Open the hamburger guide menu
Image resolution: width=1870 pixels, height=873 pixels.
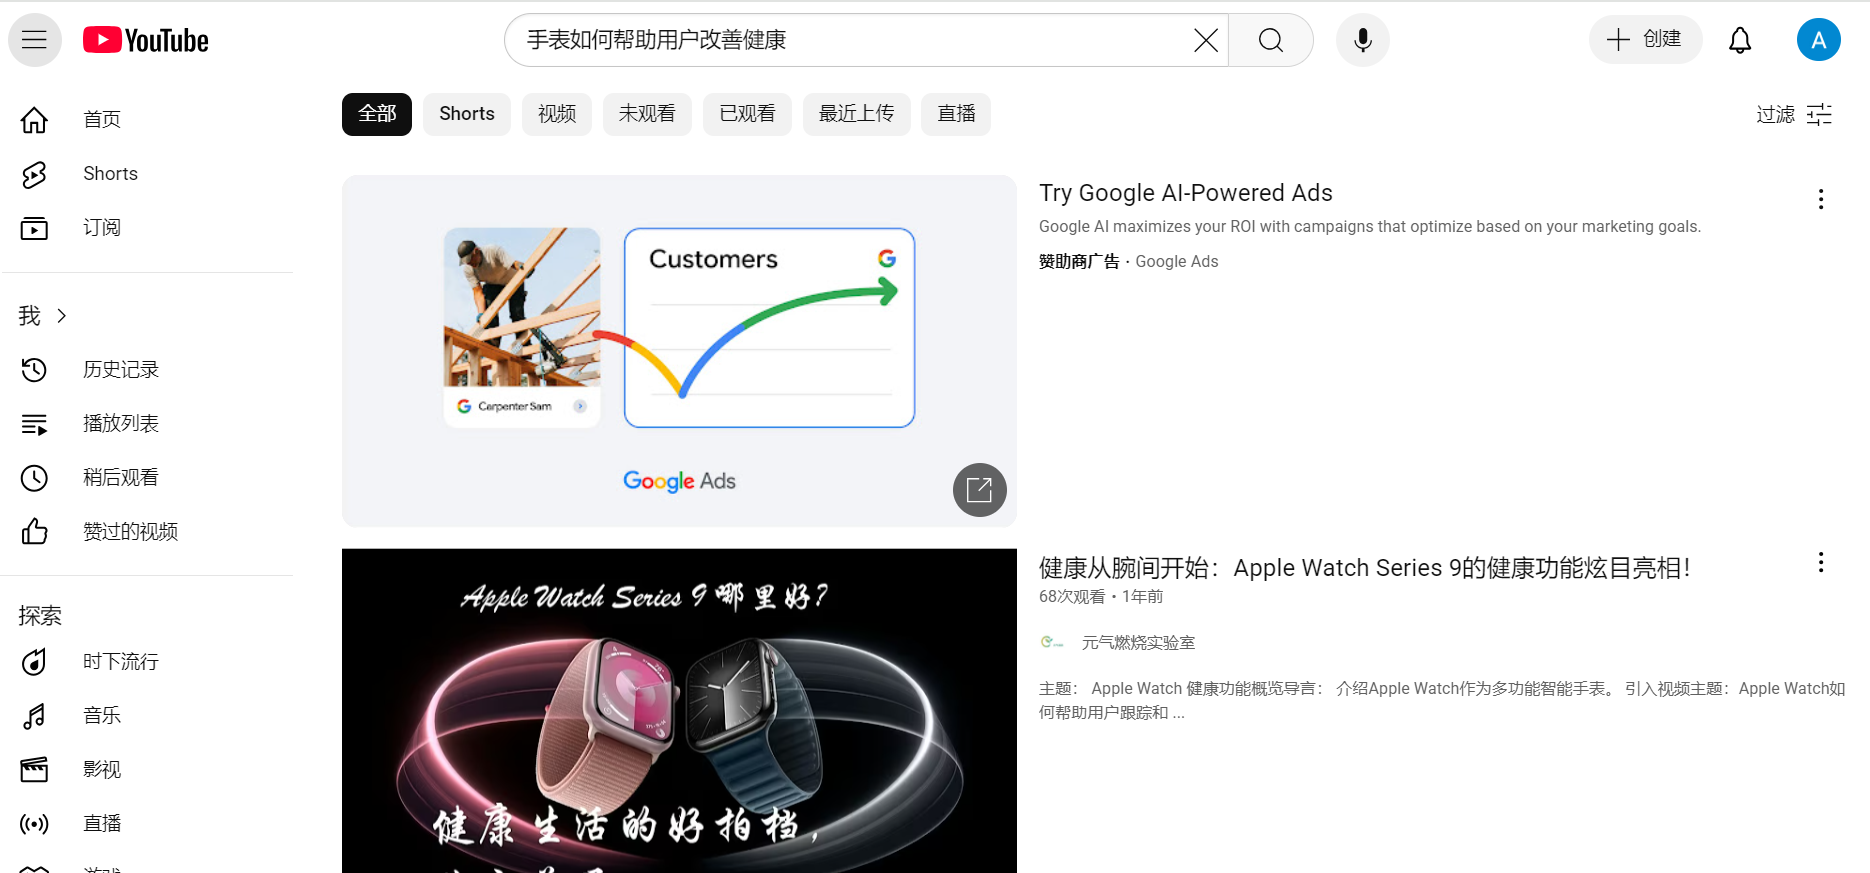coord(35,40)
